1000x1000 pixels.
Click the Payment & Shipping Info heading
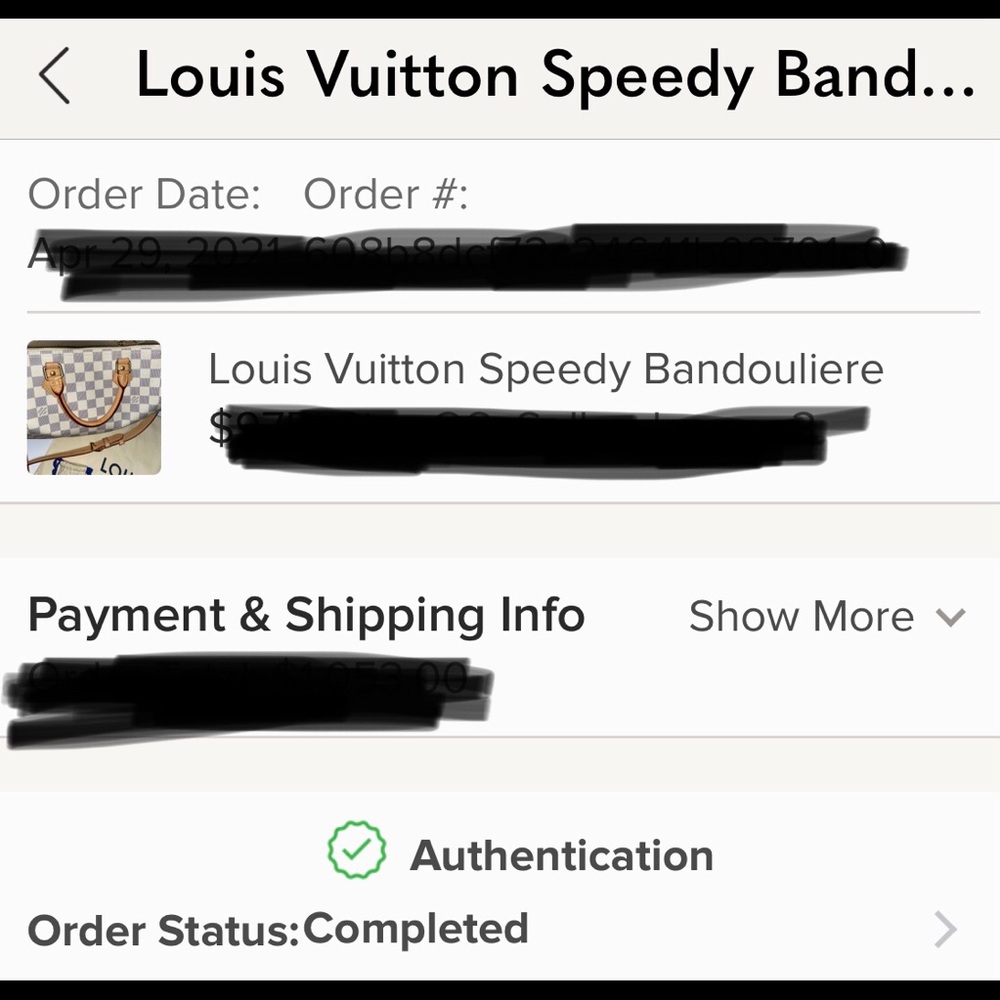pyautogui.click(x=306, y=615)
